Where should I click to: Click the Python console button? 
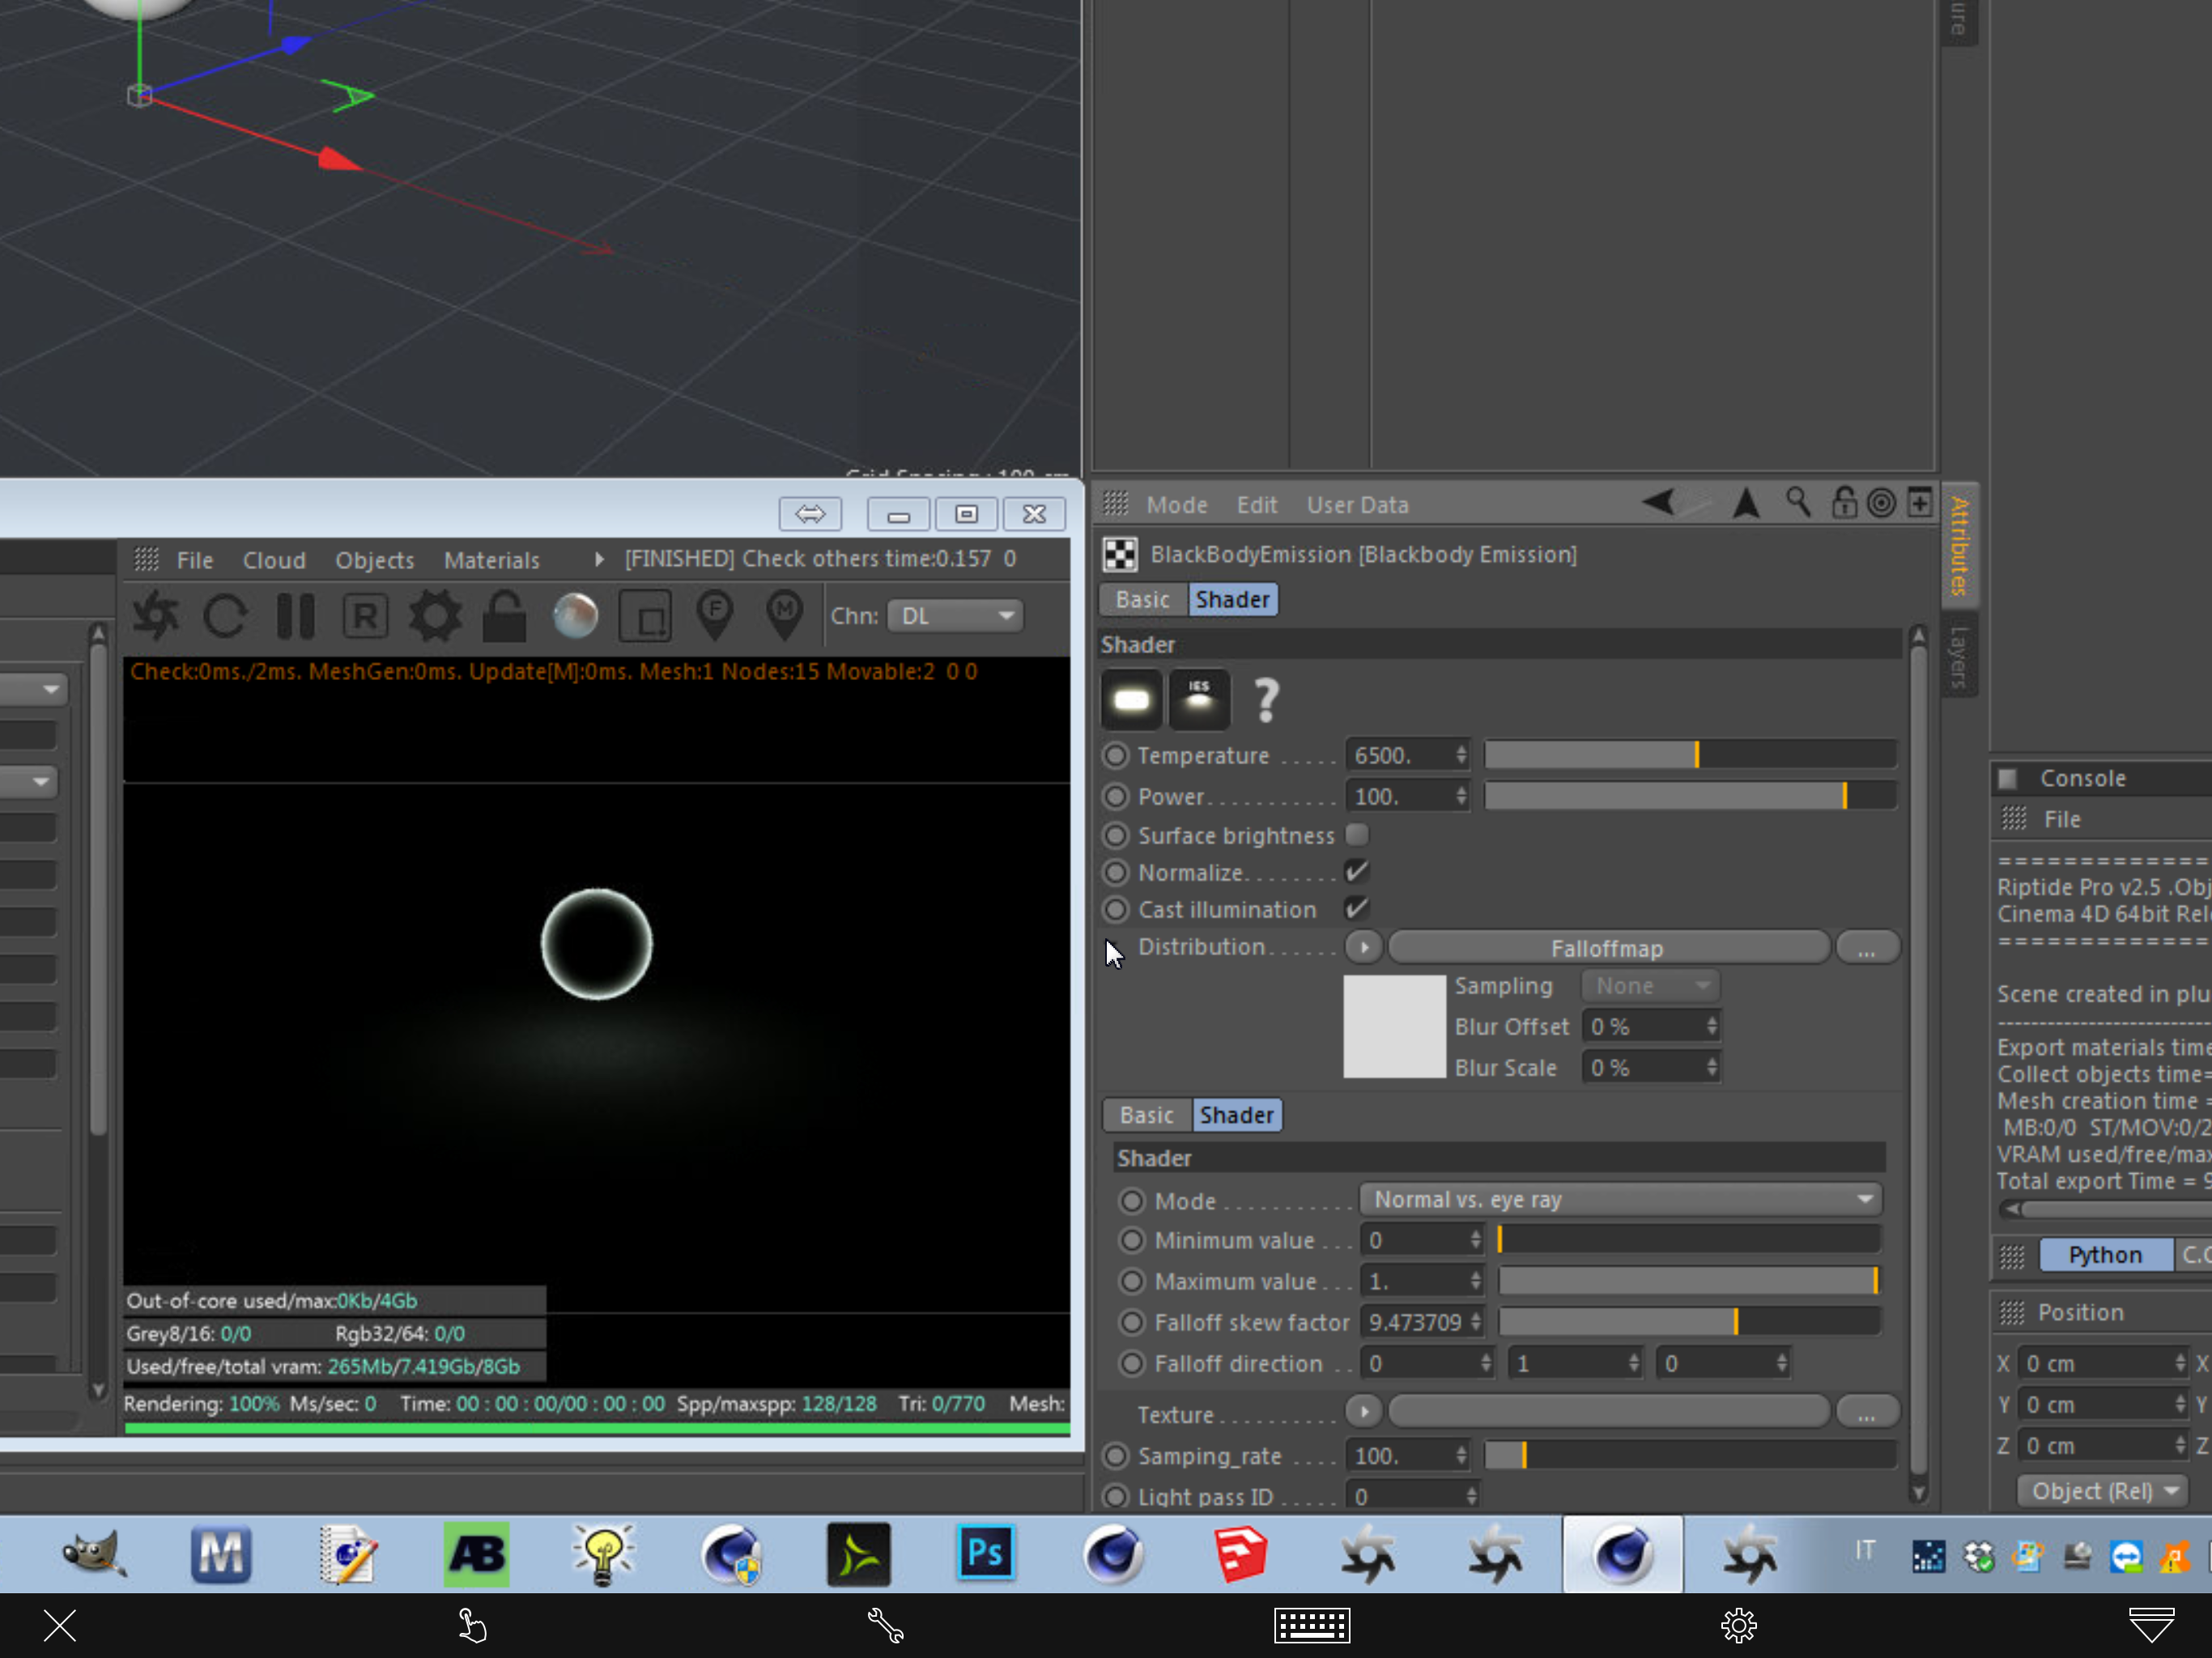(x=2104, y=1255)
